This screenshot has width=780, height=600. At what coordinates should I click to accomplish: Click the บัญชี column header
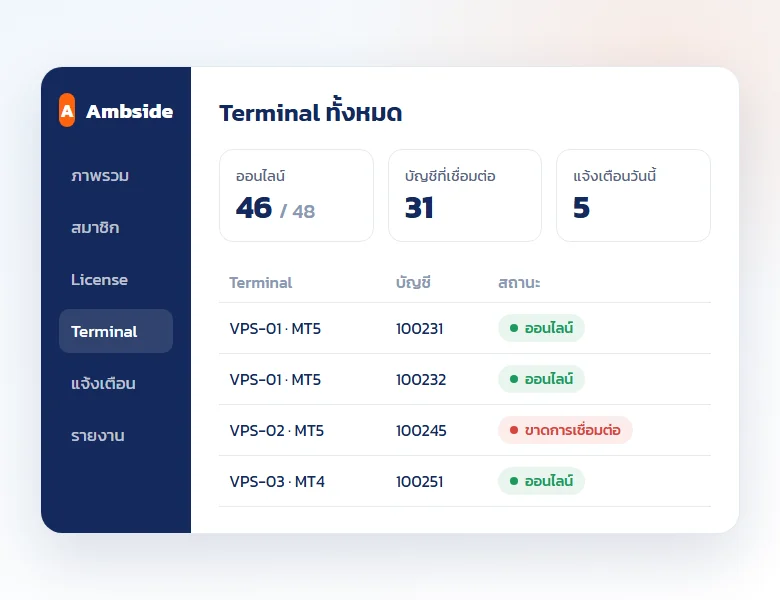click(x=413, y=282)
